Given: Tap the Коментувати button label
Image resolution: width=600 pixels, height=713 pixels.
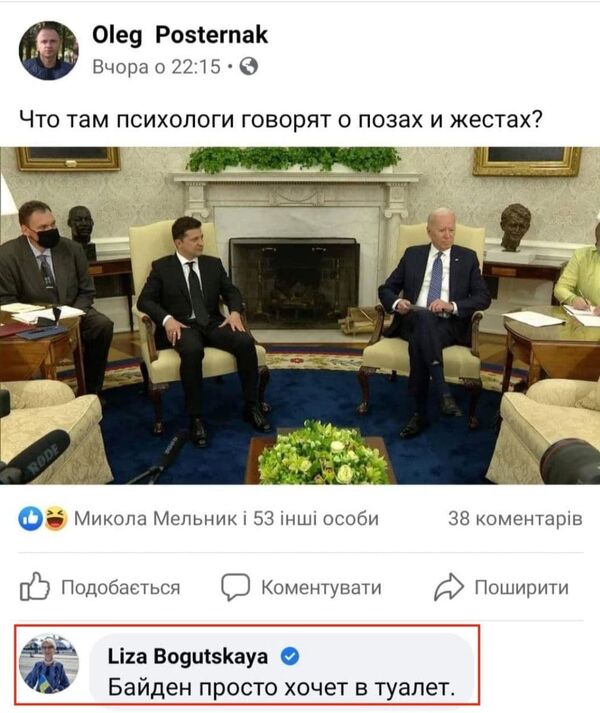Looking at the screenshot, I should click(321, 587).
